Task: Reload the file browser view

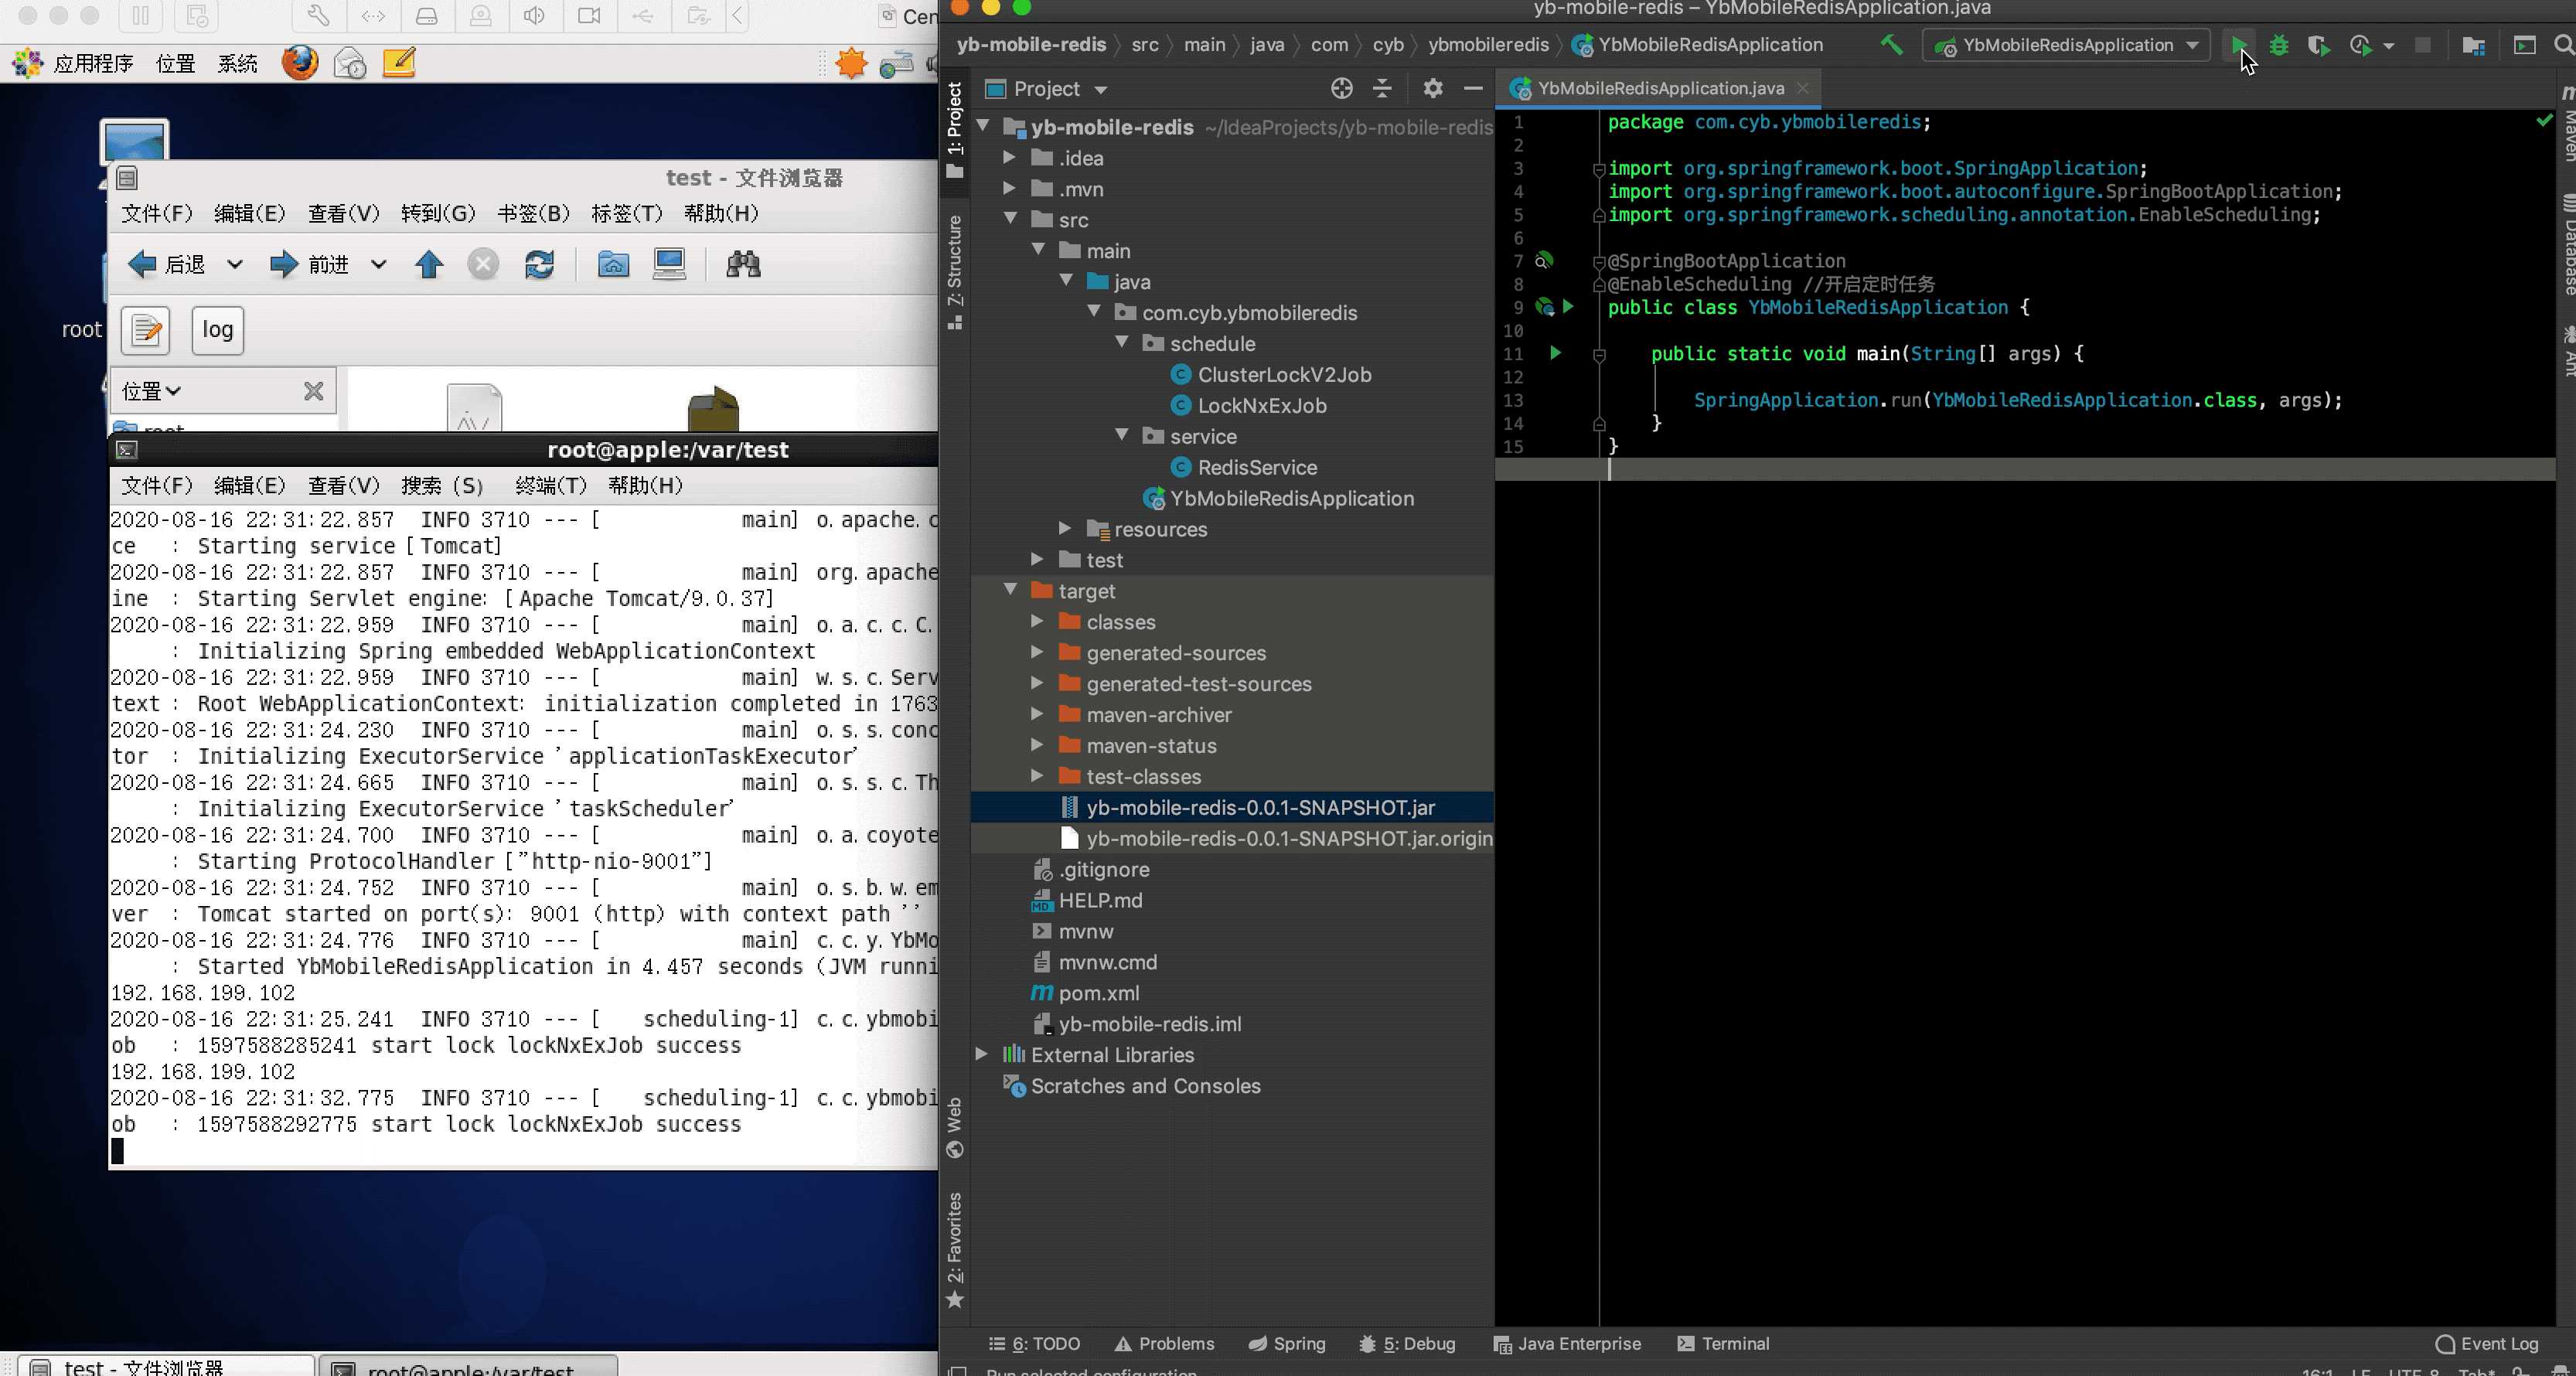Action: [539, 264]
